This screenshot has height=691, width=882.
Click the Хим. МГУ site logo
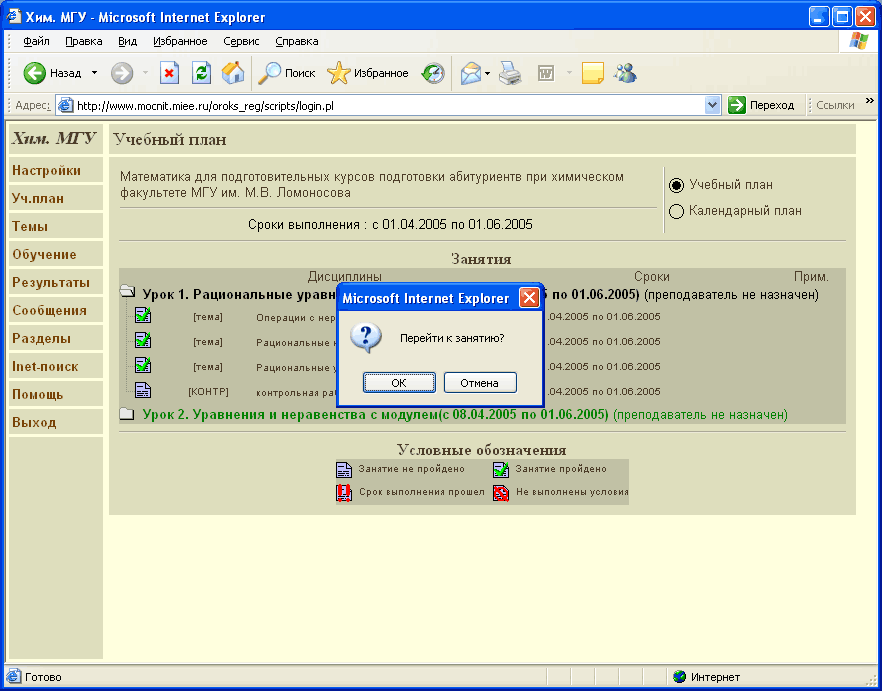click(x=54, y=138)
